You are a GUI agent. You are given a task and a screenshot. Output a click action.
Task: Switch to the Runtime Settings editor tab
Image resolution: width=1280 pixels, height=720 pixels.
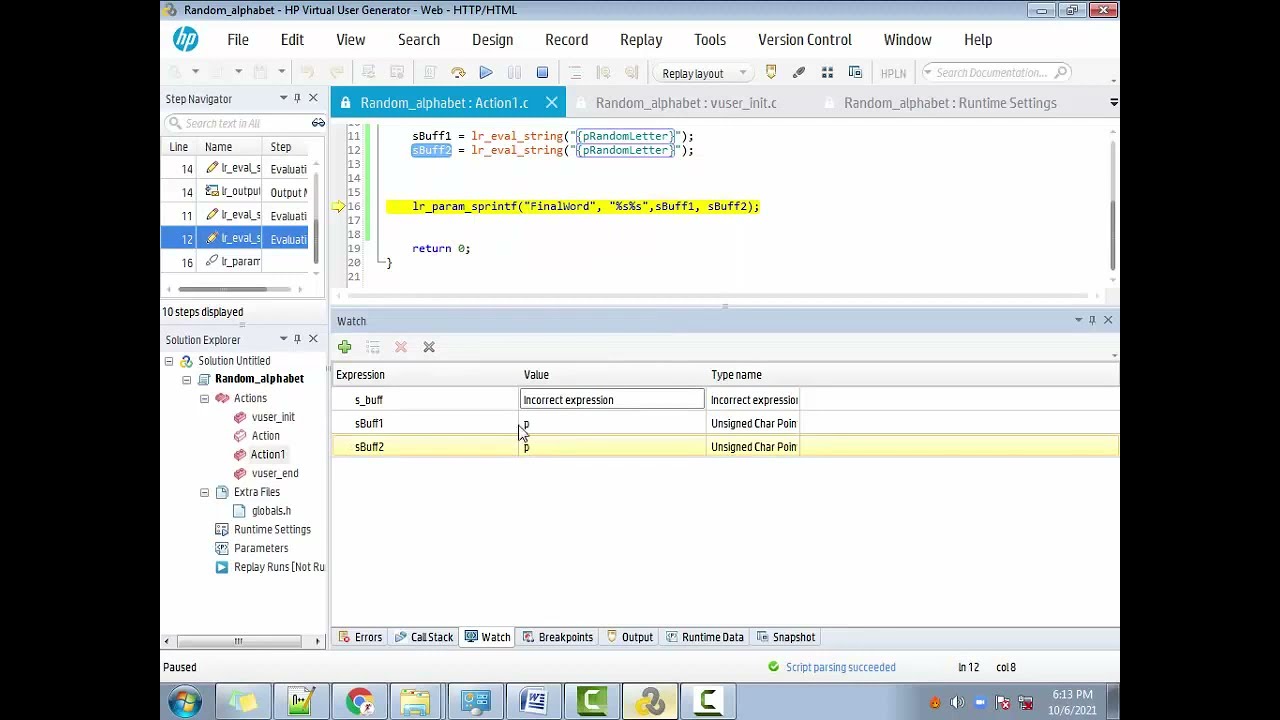click(x=950, y=103)
